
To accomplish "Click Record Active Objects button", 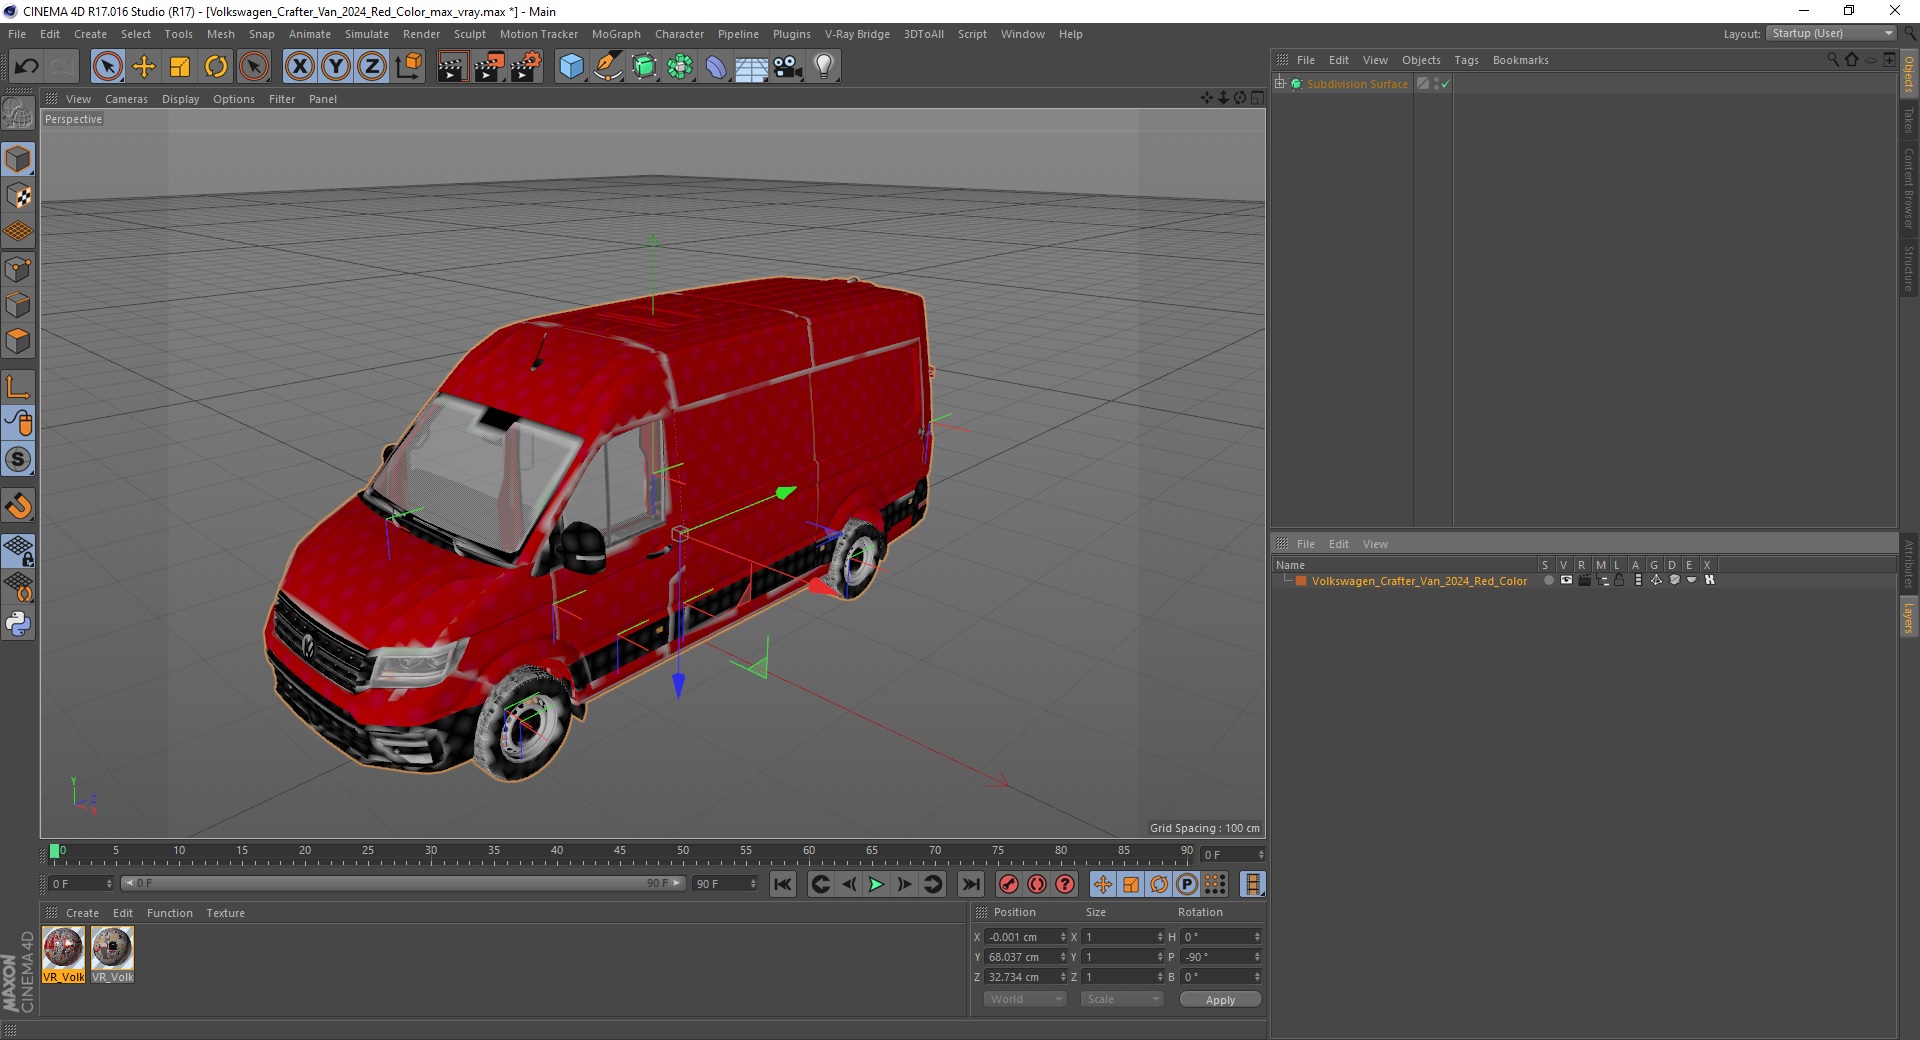I will coord(1009,884).
